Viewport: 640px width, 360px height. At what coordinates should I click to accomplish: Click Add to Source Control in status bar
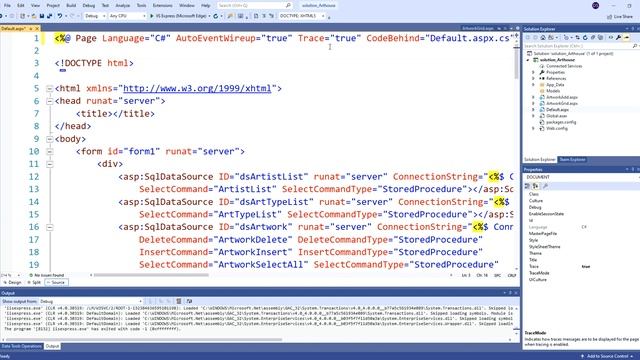point(608,356)
